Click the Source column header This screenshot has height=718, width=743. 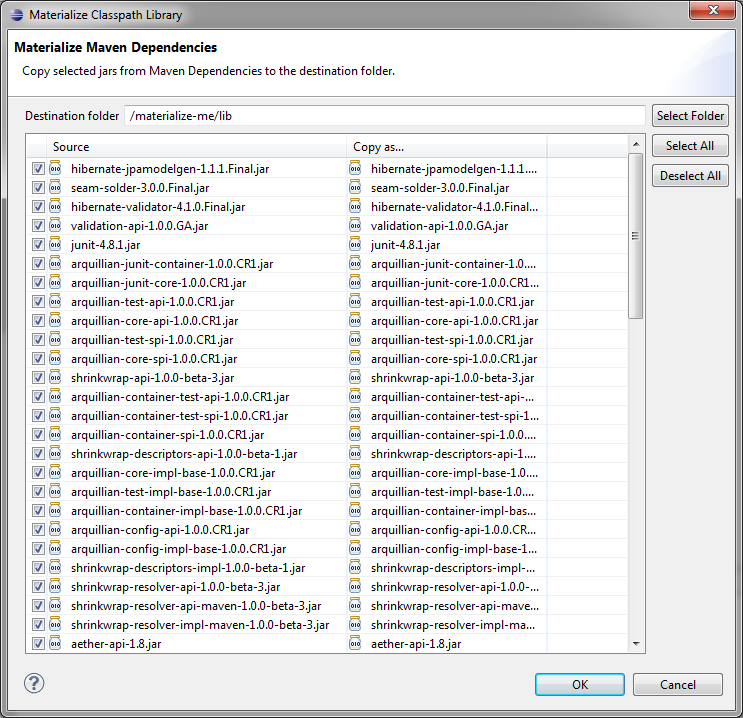click(196, 146)
